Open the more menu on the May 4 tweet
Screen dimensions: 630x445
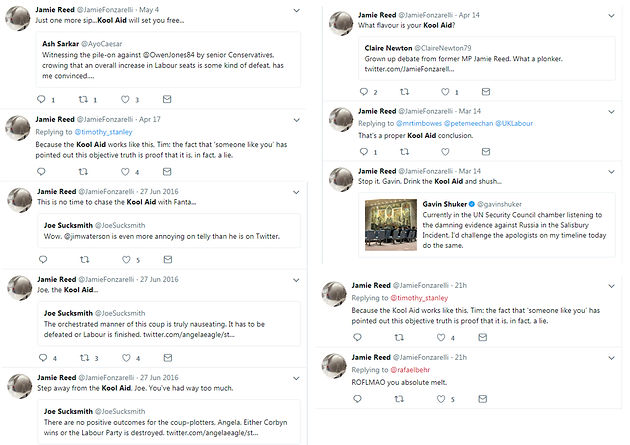(297, 10)
